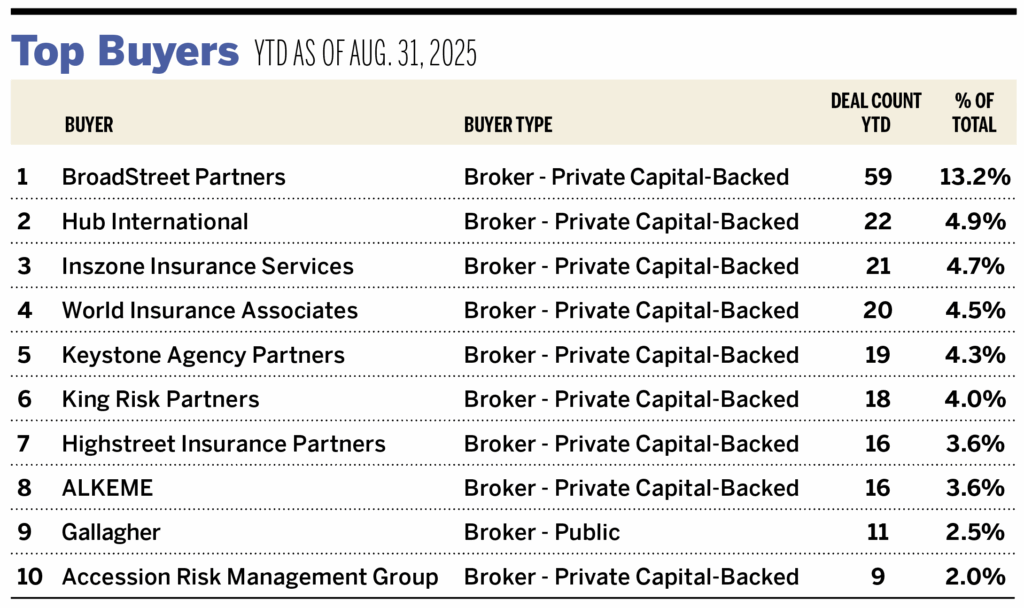Click the BUYER column header
The image size is (1024, 608).
88,125
